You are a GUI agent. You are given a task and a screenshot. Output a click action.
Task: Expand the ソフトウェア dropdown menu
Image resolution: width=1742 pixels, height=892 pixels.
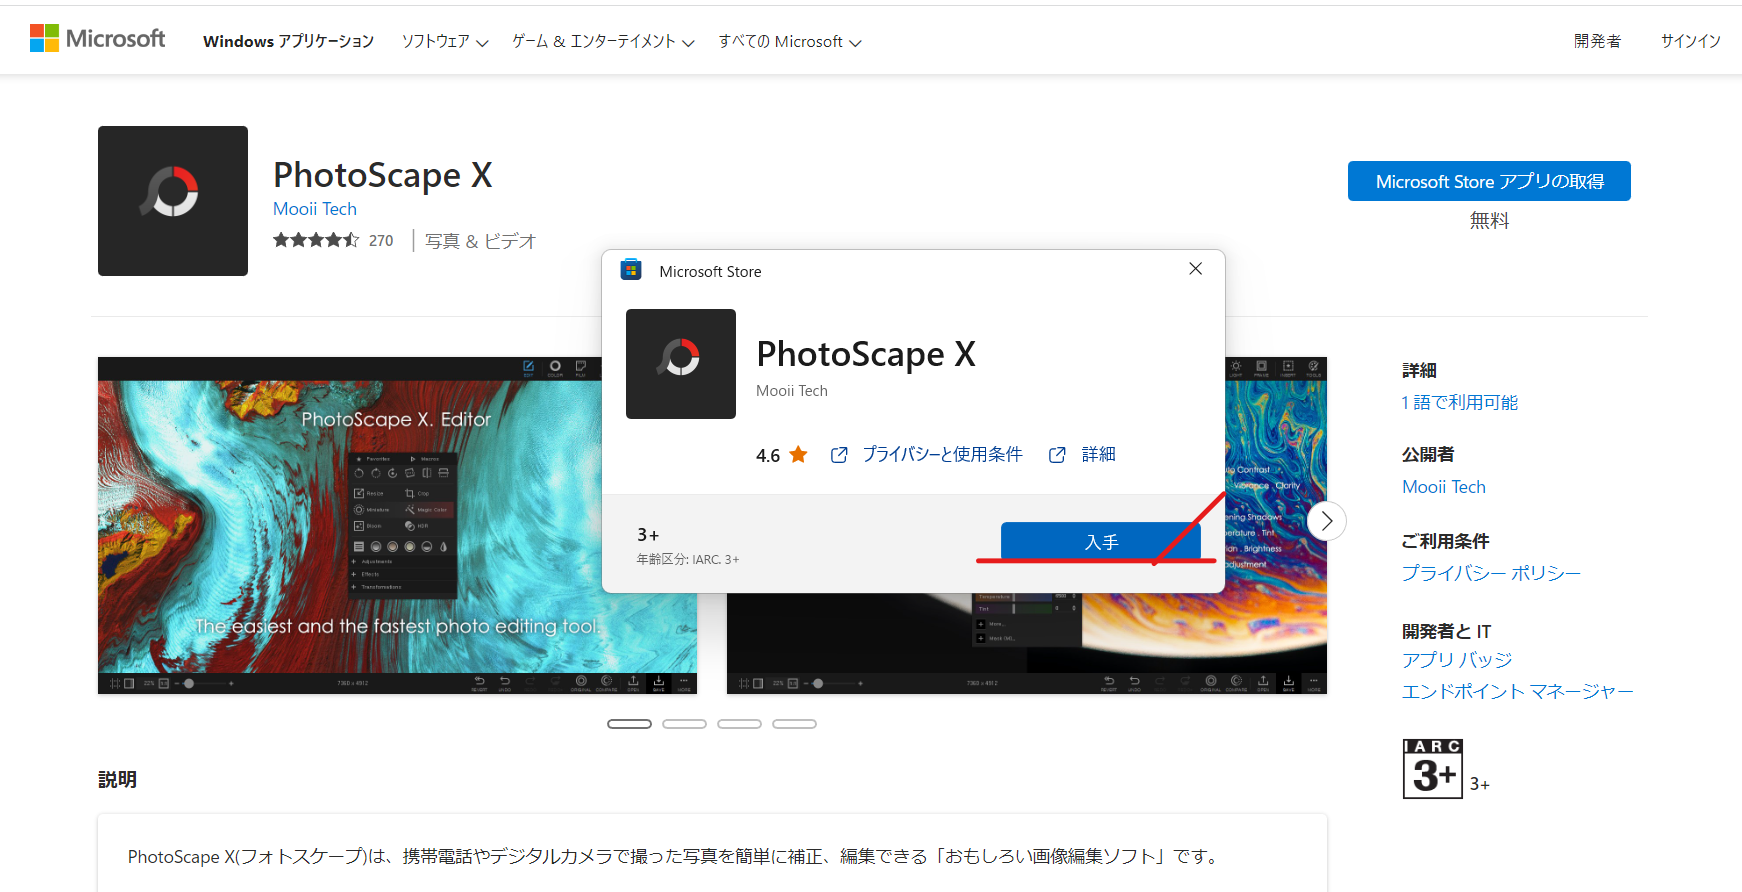[x=445, y=41]
